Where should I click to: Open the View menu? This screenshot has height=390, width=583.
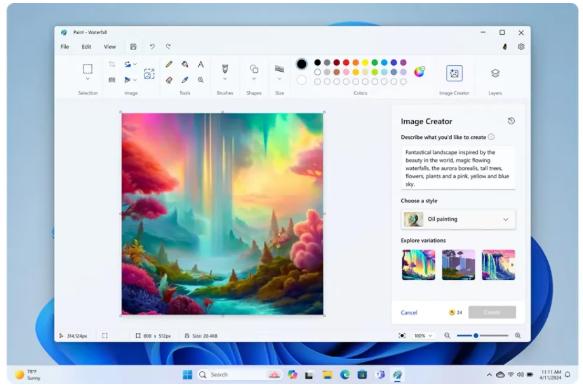click(x=110, y=46)
